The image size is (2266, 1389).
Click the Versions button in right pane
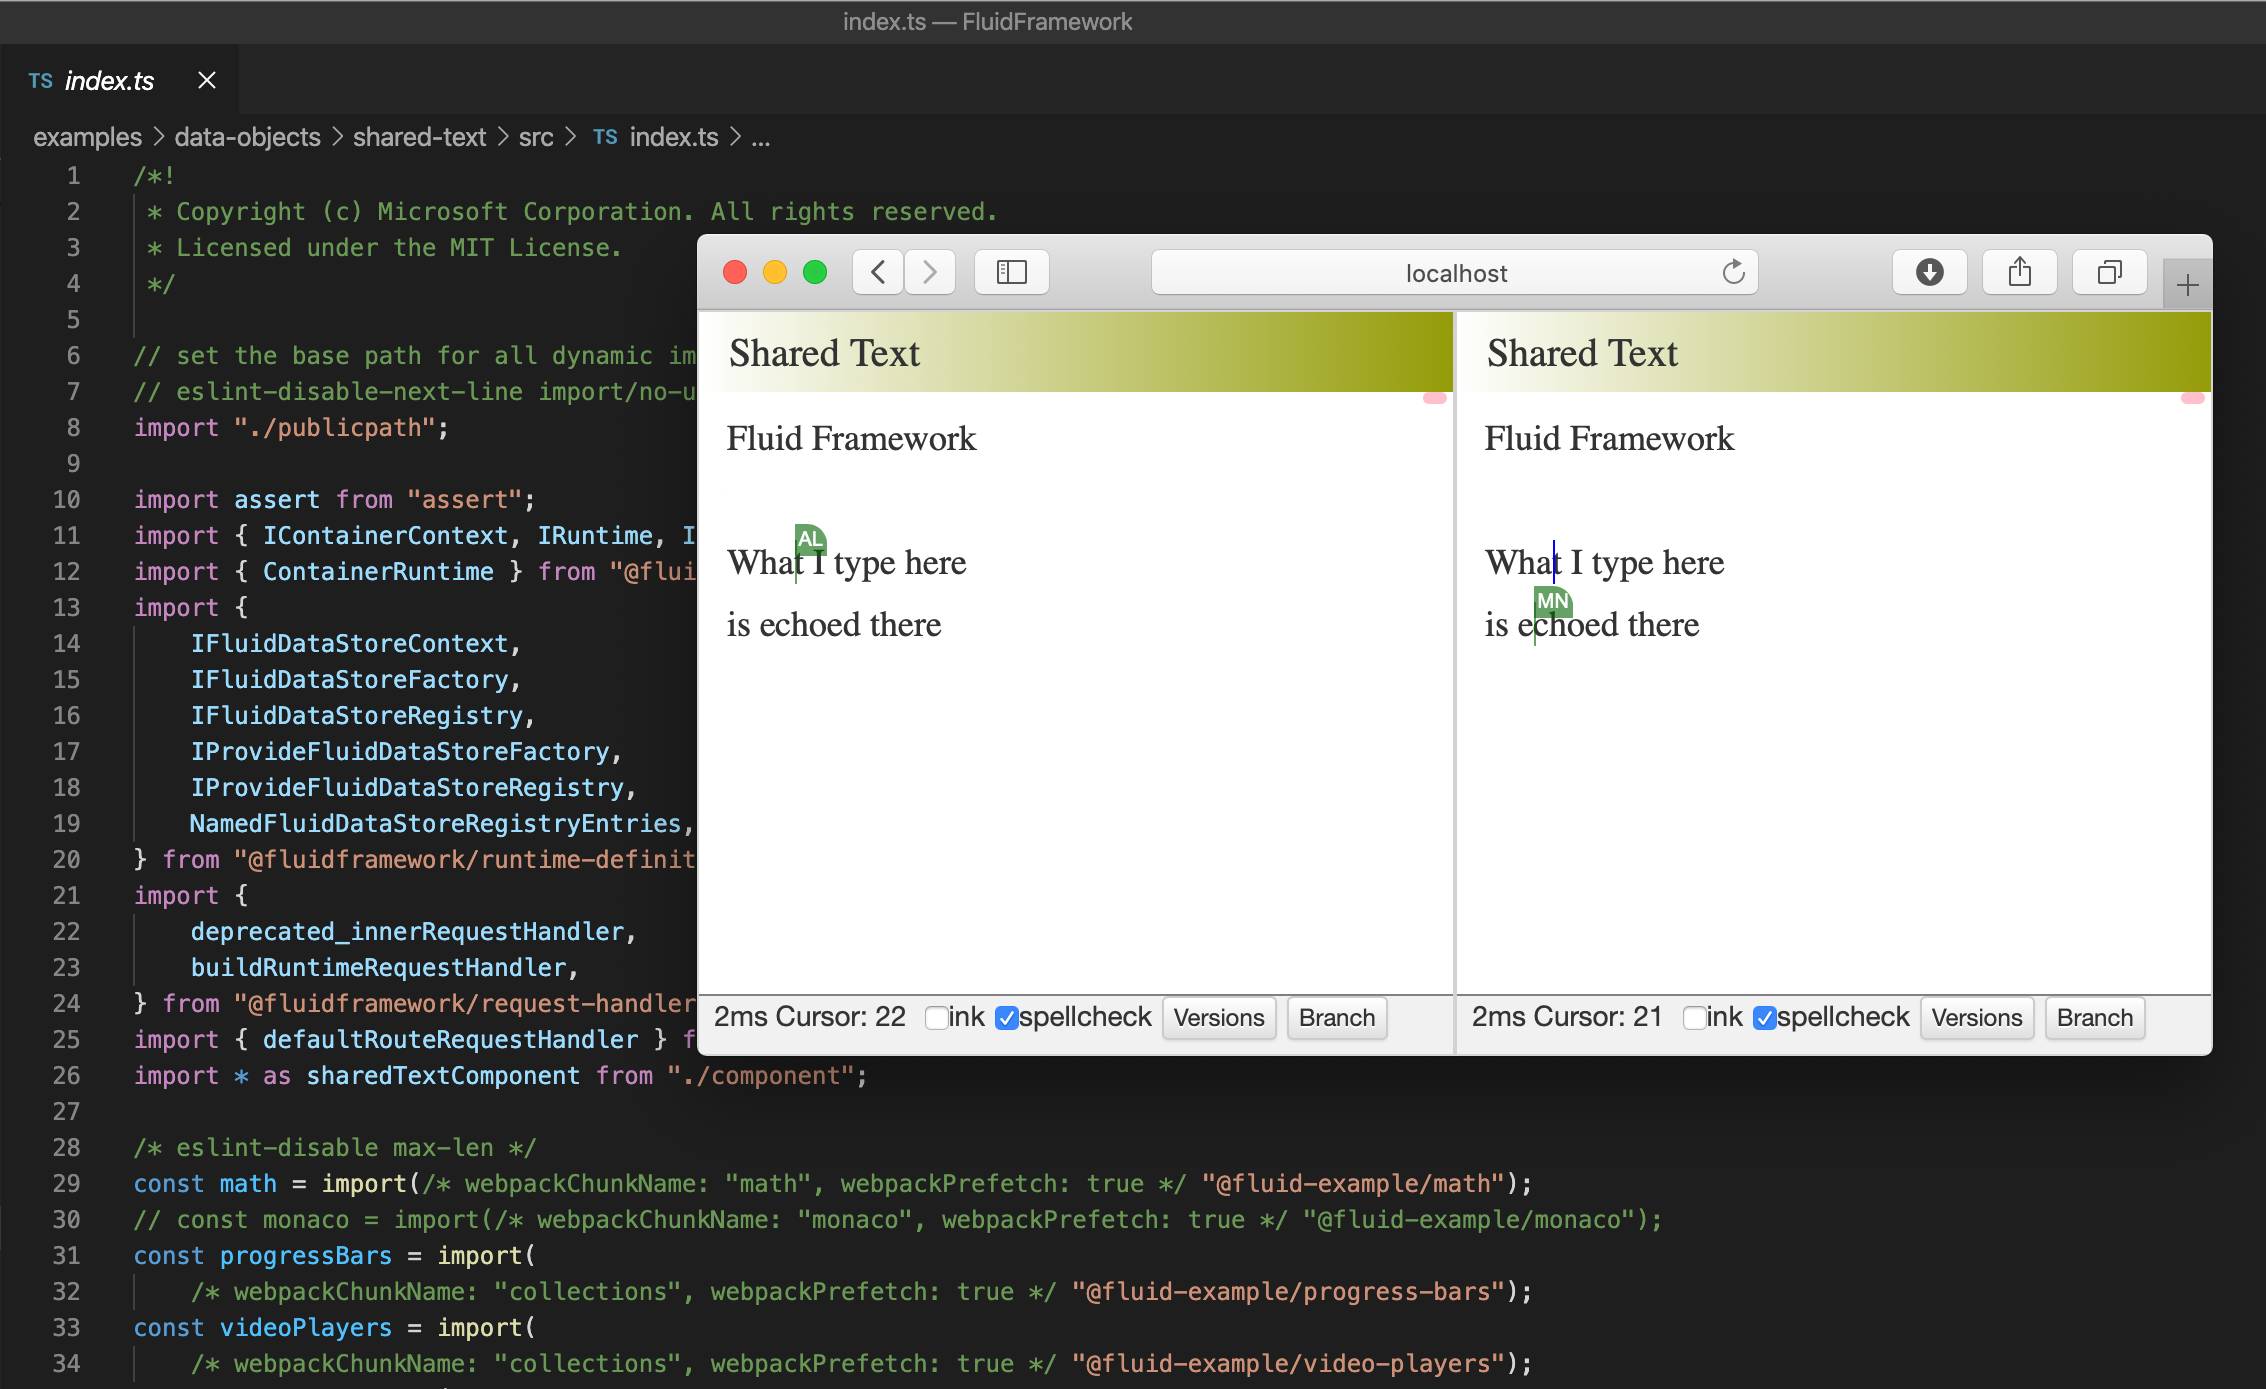(1976, 1017)
